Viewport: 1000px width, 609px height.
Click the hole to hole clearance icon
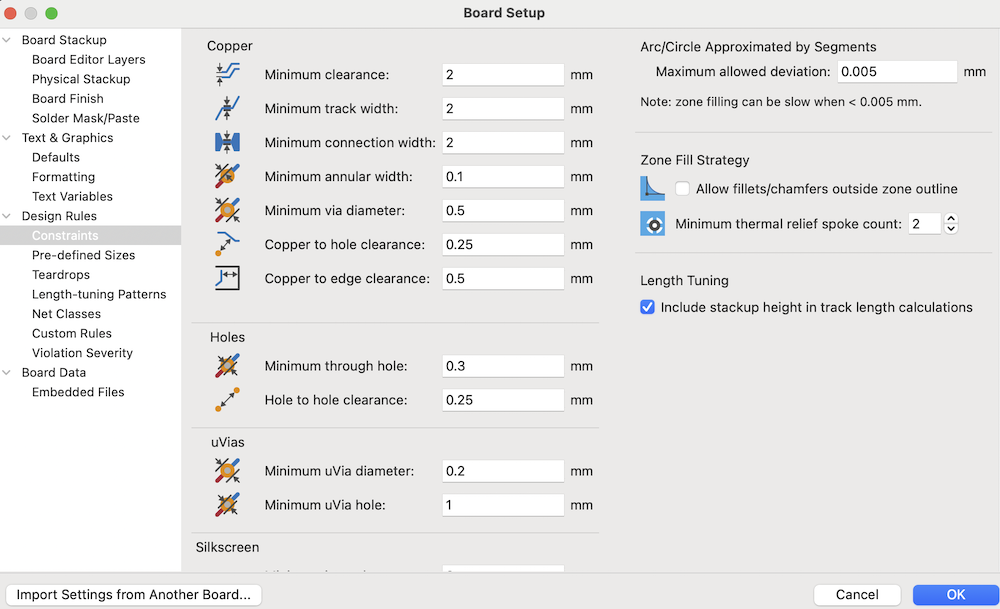point(227,400)
